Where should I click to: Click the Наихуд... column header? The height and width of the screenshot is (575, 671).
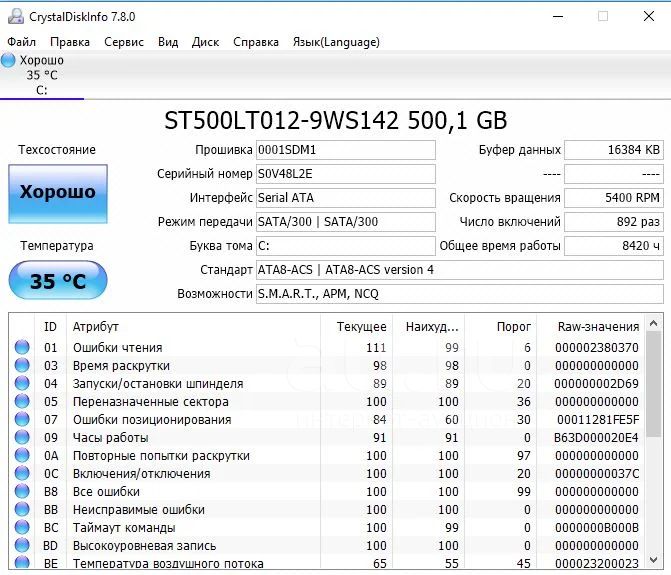pyautogui.click(x=428, y=326)
